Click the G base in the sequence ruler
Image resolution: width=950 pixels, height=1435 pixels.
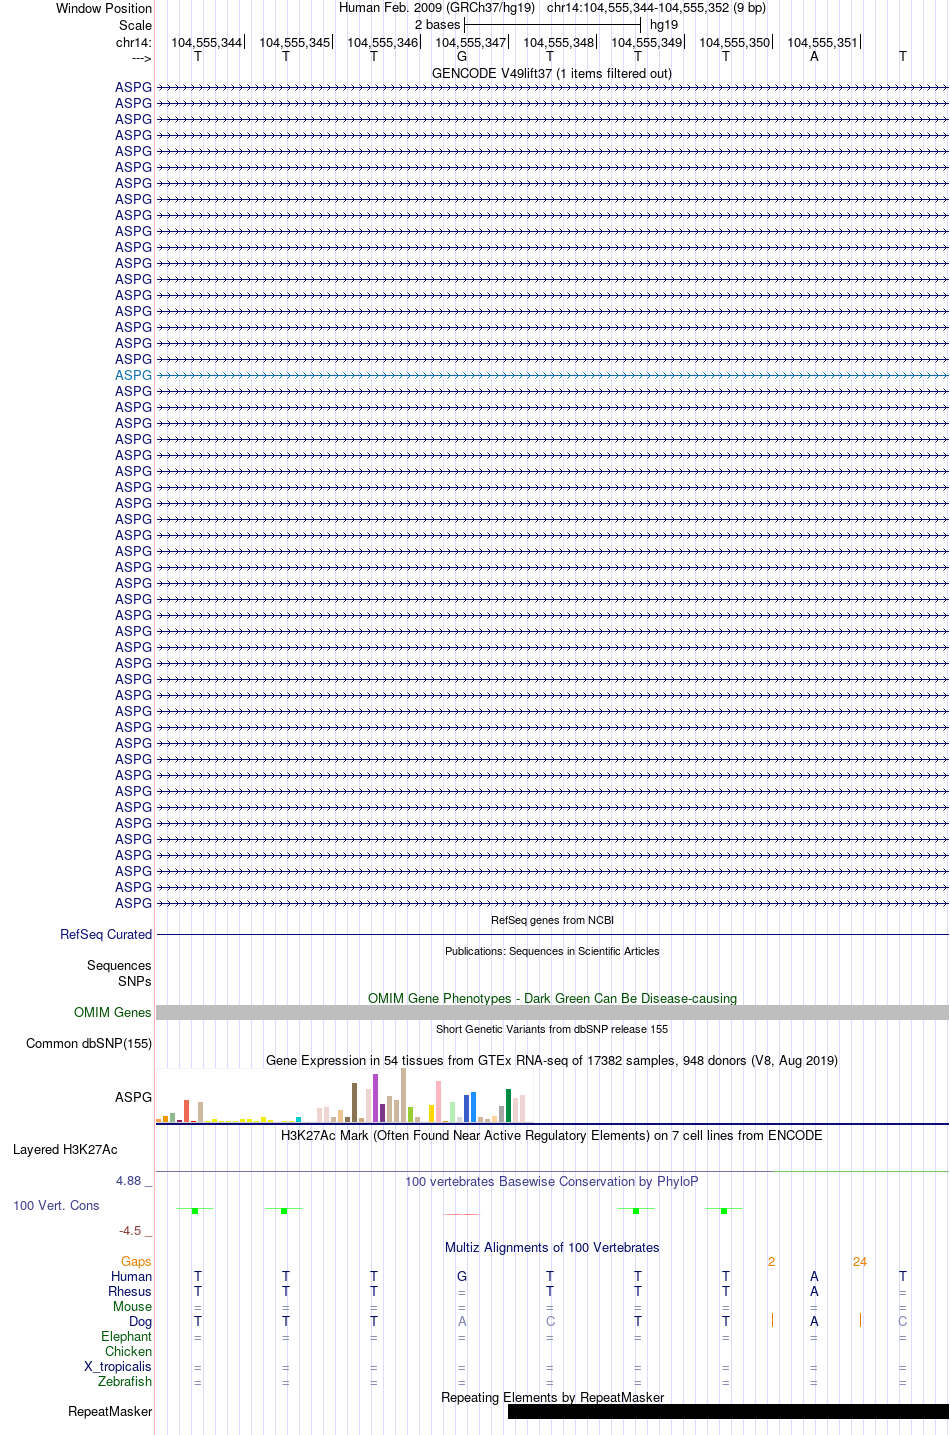(462, 56)
